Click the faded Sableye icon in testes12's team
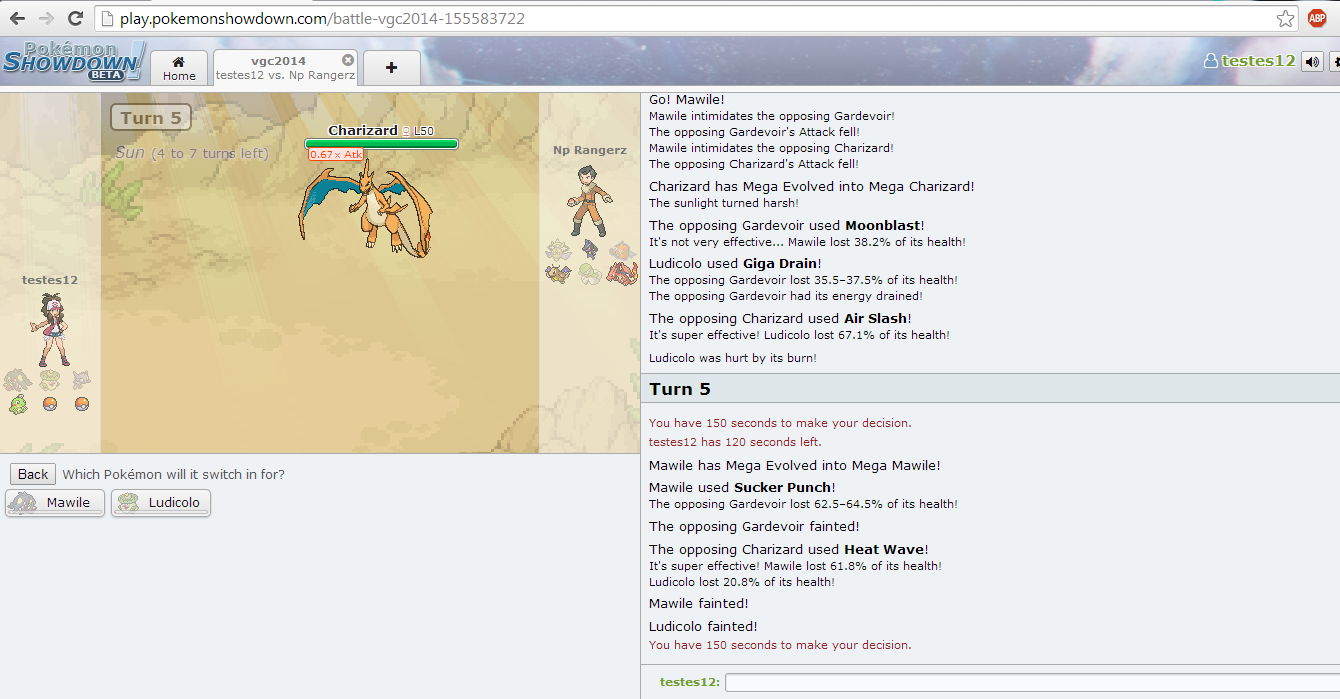This screenshot has height=699, width=1340. point(81,380)
